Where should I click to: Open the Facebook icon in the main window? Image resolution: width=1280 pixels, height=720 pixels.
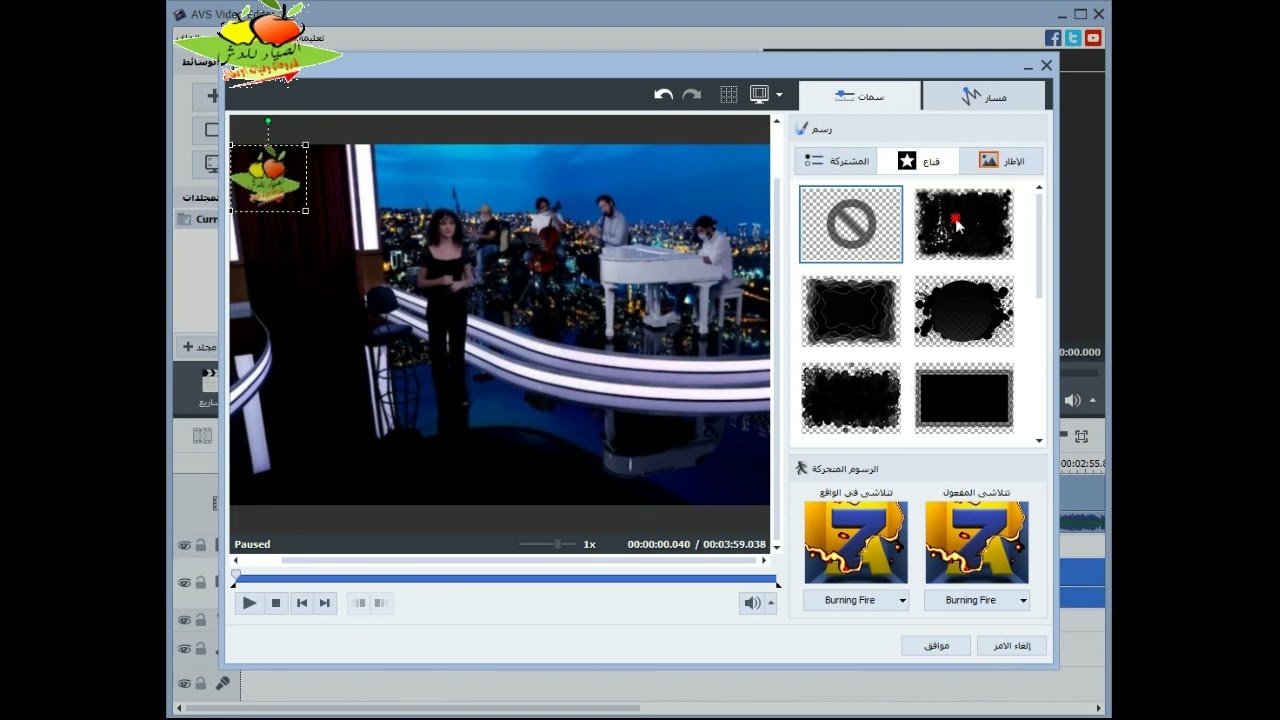tap(1053, 38)
